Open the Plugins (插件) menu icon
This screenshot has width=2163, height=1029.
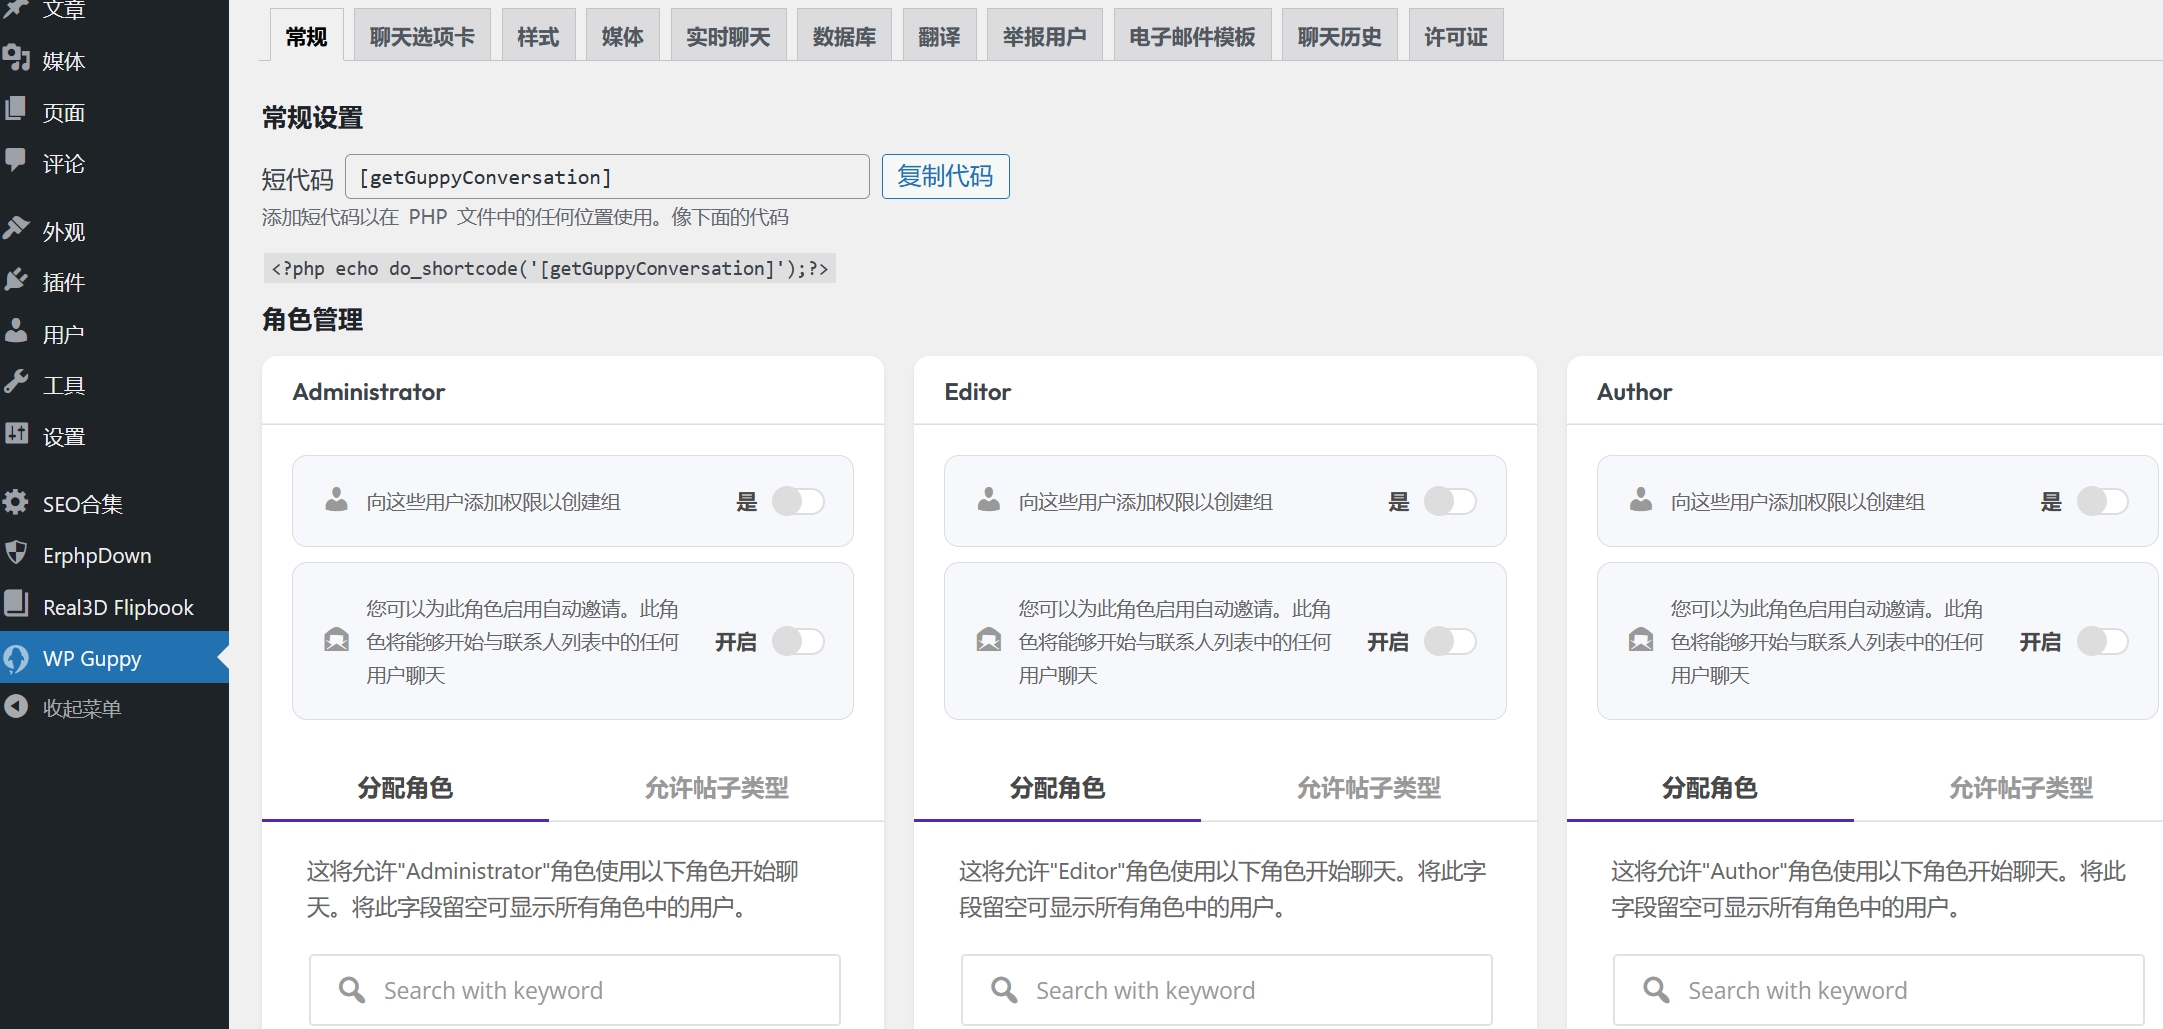[x=17, y=281]
